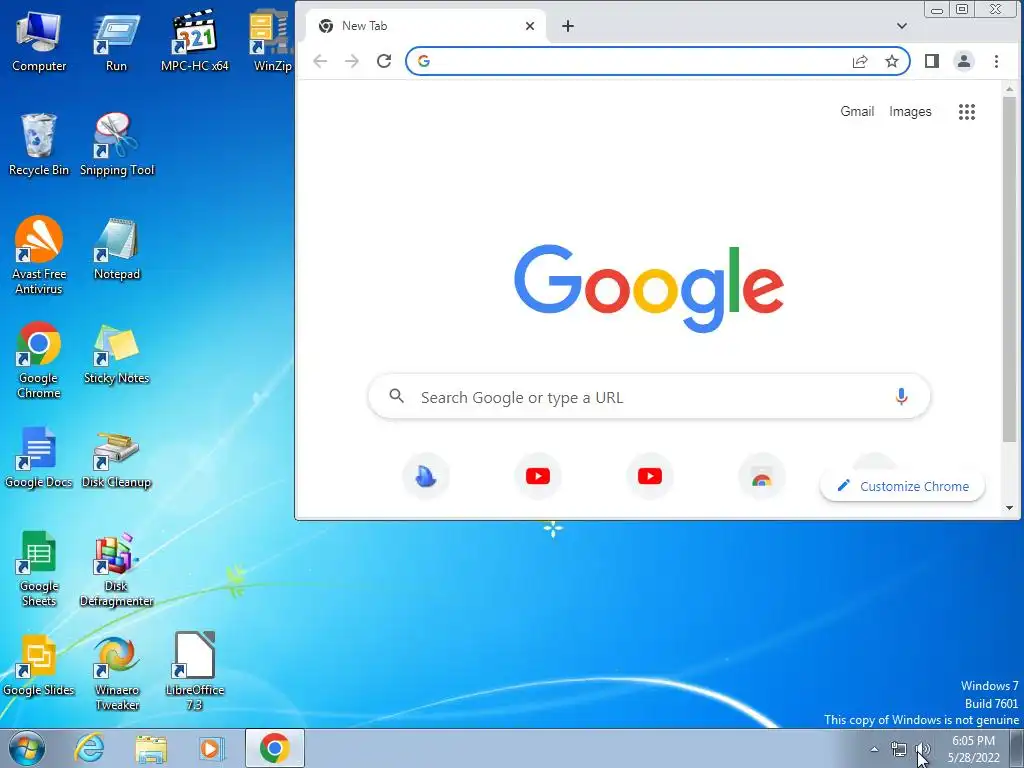Open the network status tray icon
Image resolution: width=1024 pixels, height=768 pixels.
(x=899, y=750)
